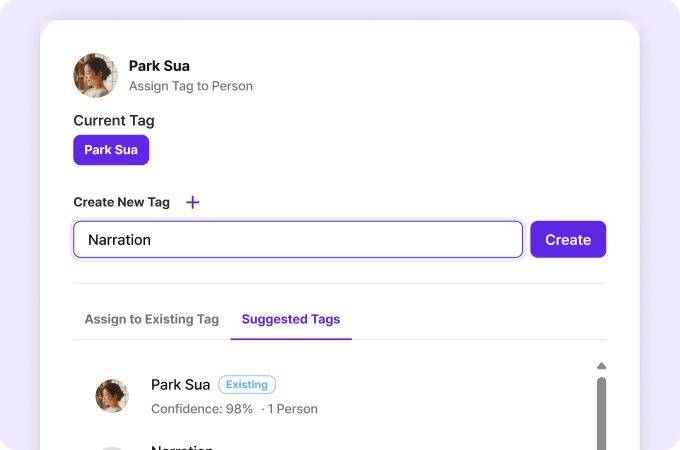Click the Create New Tag label
Screen dimensions: 680x450
pos(122,202)
